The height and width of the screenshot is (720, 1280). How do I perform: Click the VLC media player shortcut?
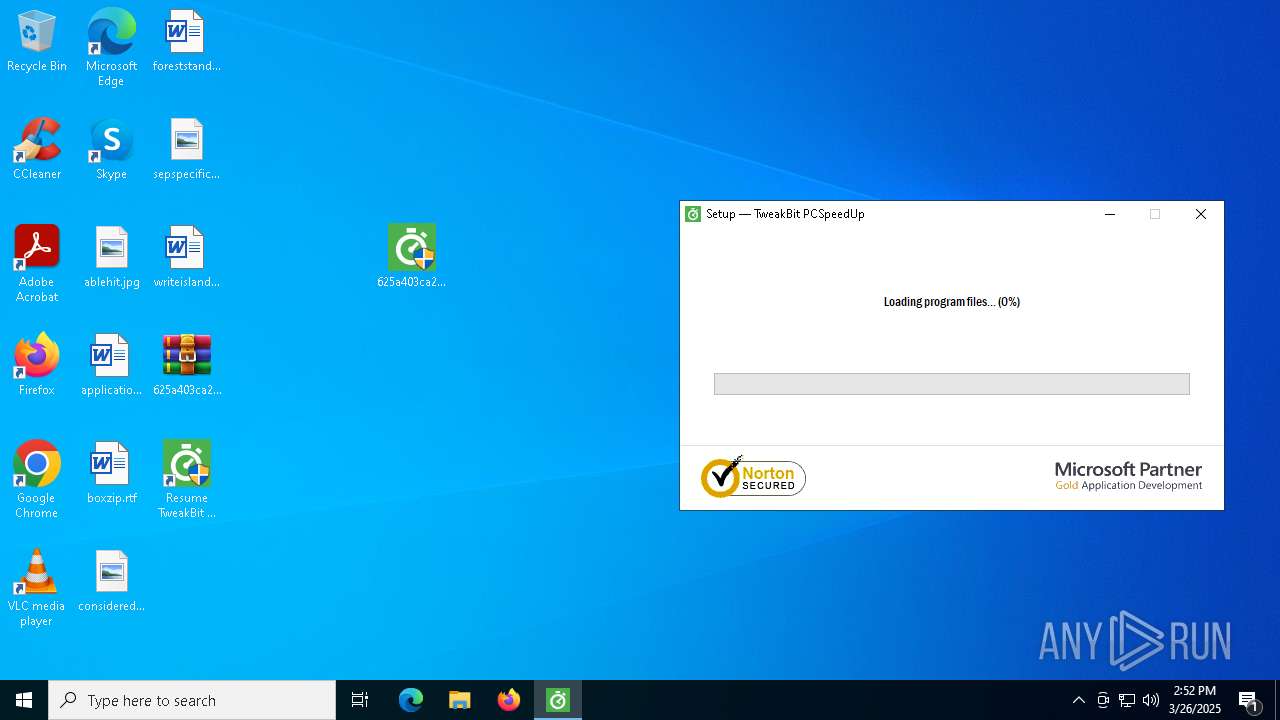coord(37,588)
